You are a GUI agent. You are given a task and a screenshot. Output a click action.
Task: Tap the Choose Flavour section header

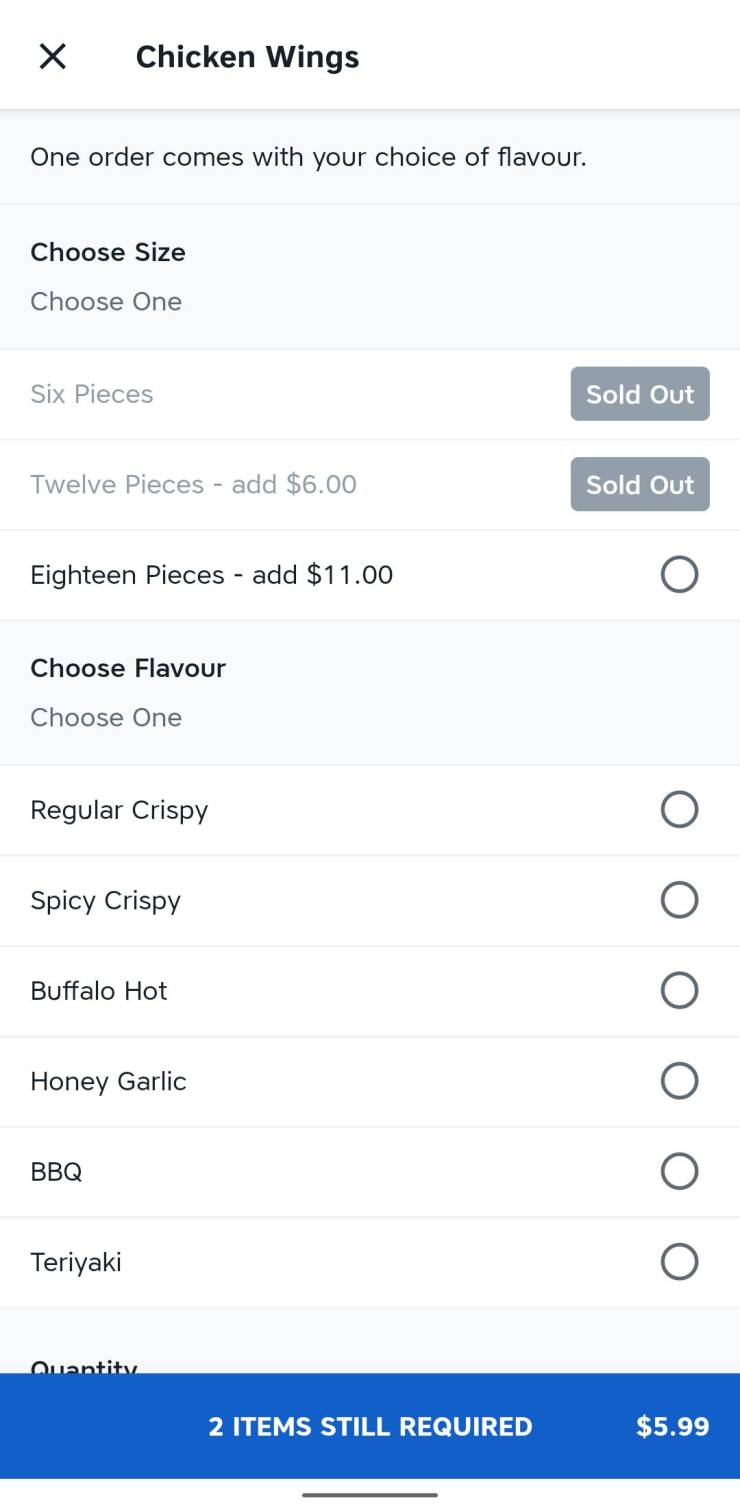[128, 668]
